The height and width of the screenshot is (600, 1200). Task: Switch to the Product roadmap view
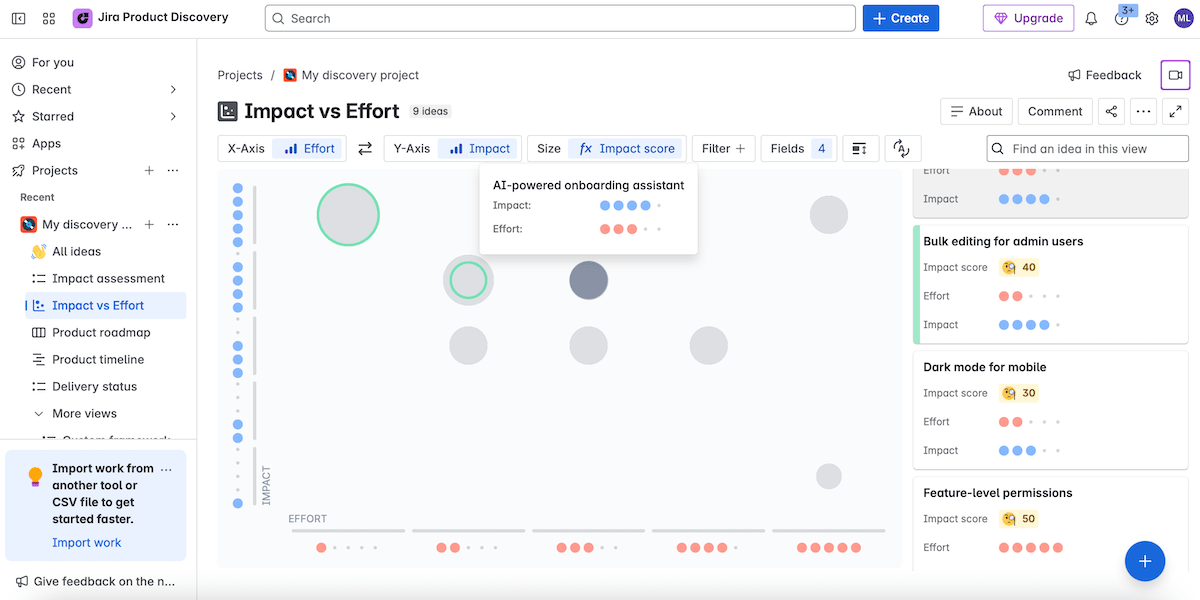(100, 332)
